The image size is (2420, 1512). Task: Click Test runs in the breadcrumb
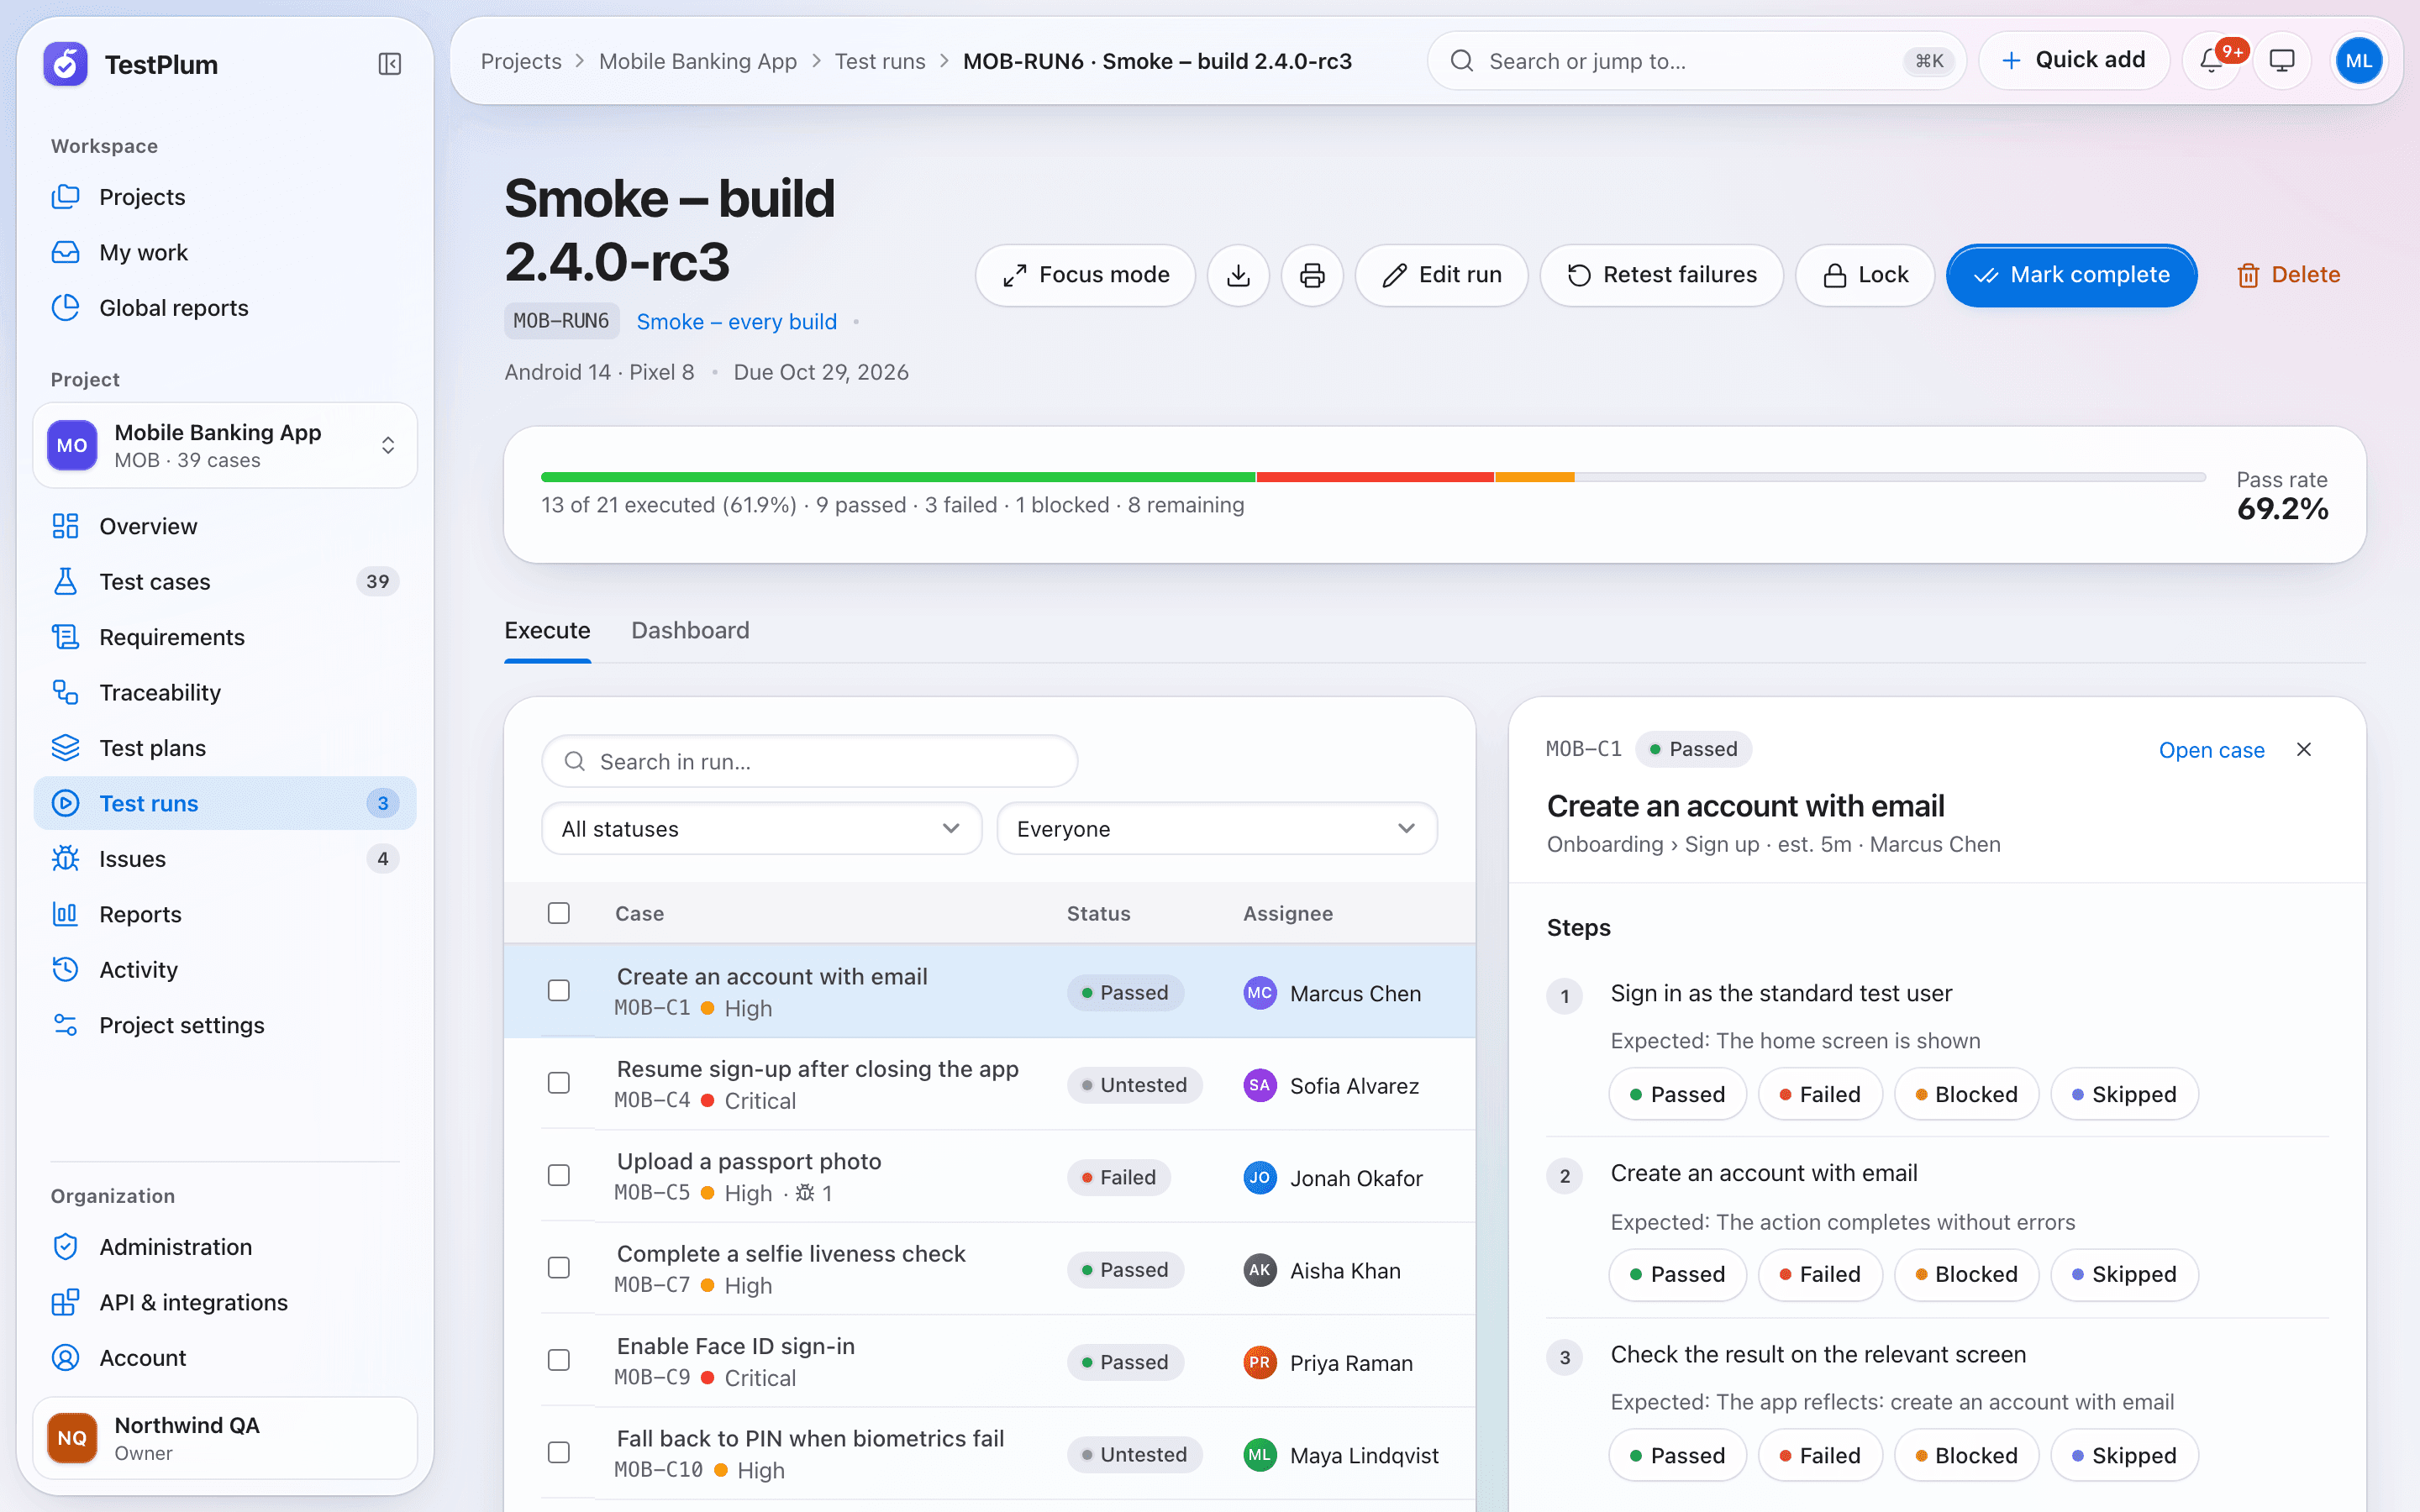pyautogui.click(x=880, y=61)
